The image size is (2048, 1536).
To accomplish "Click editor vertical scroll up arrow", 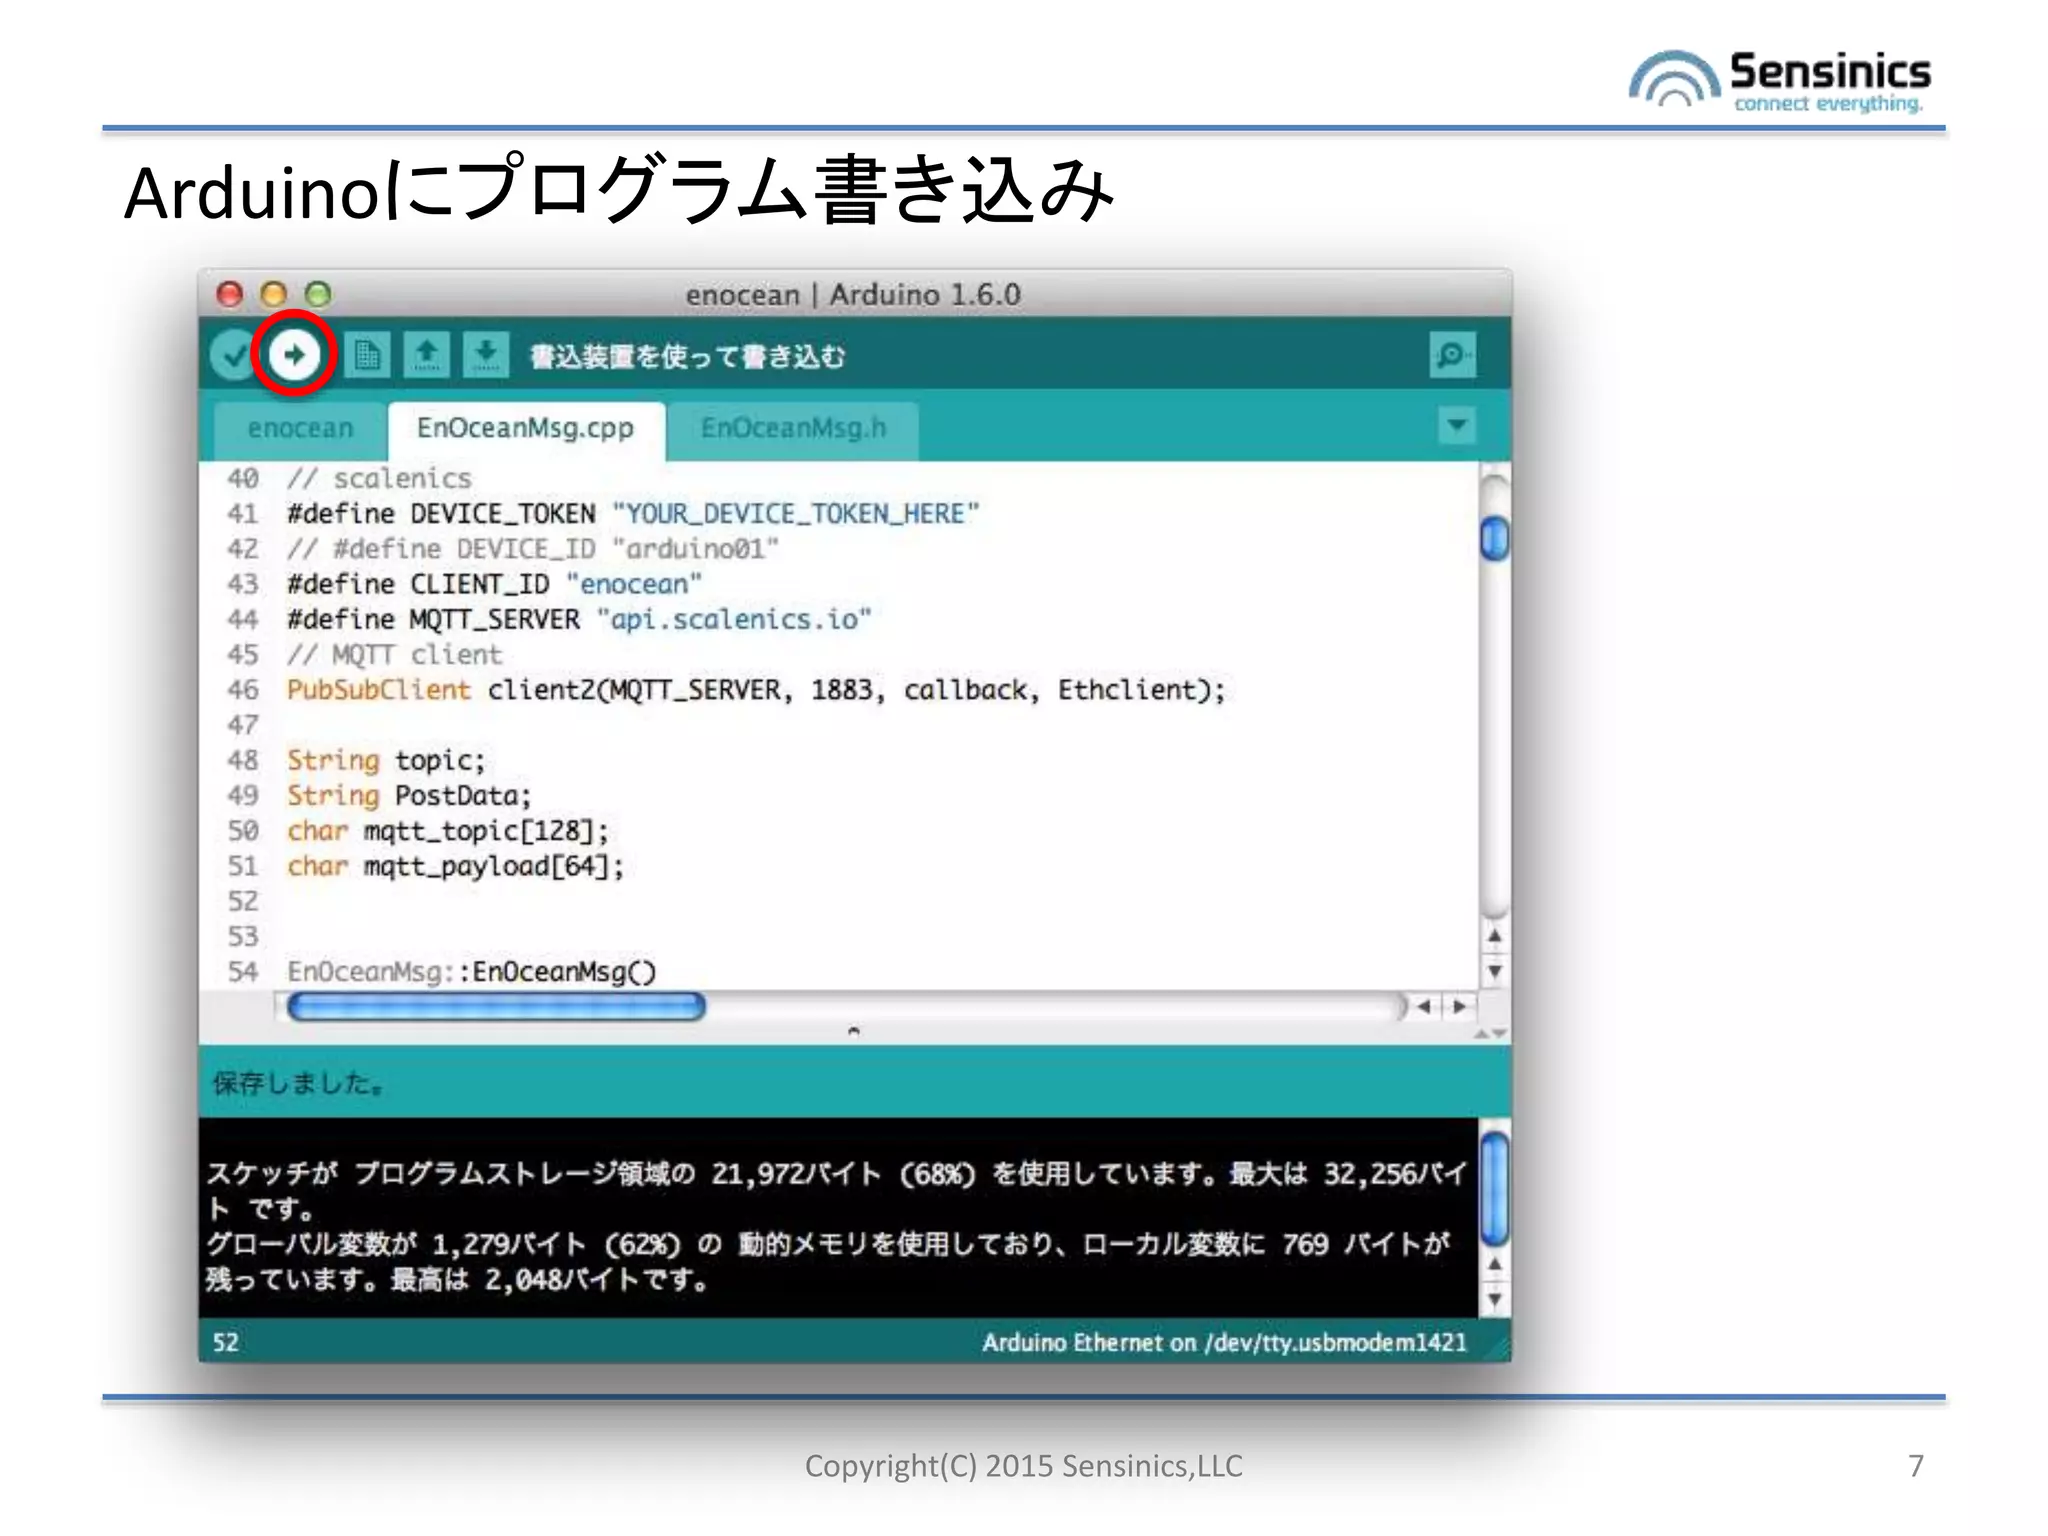I will (1494, 937).
